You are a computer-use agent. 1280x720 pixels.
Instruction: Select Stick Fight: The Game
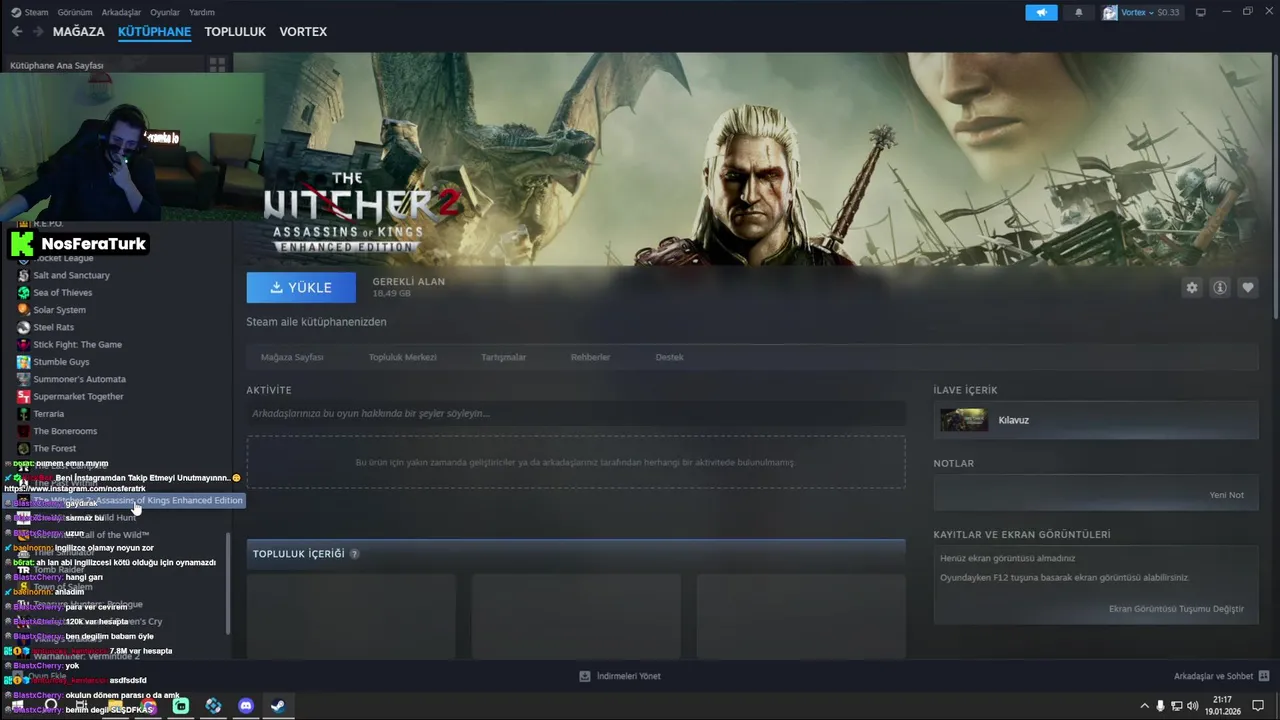[x=77, y=344]
